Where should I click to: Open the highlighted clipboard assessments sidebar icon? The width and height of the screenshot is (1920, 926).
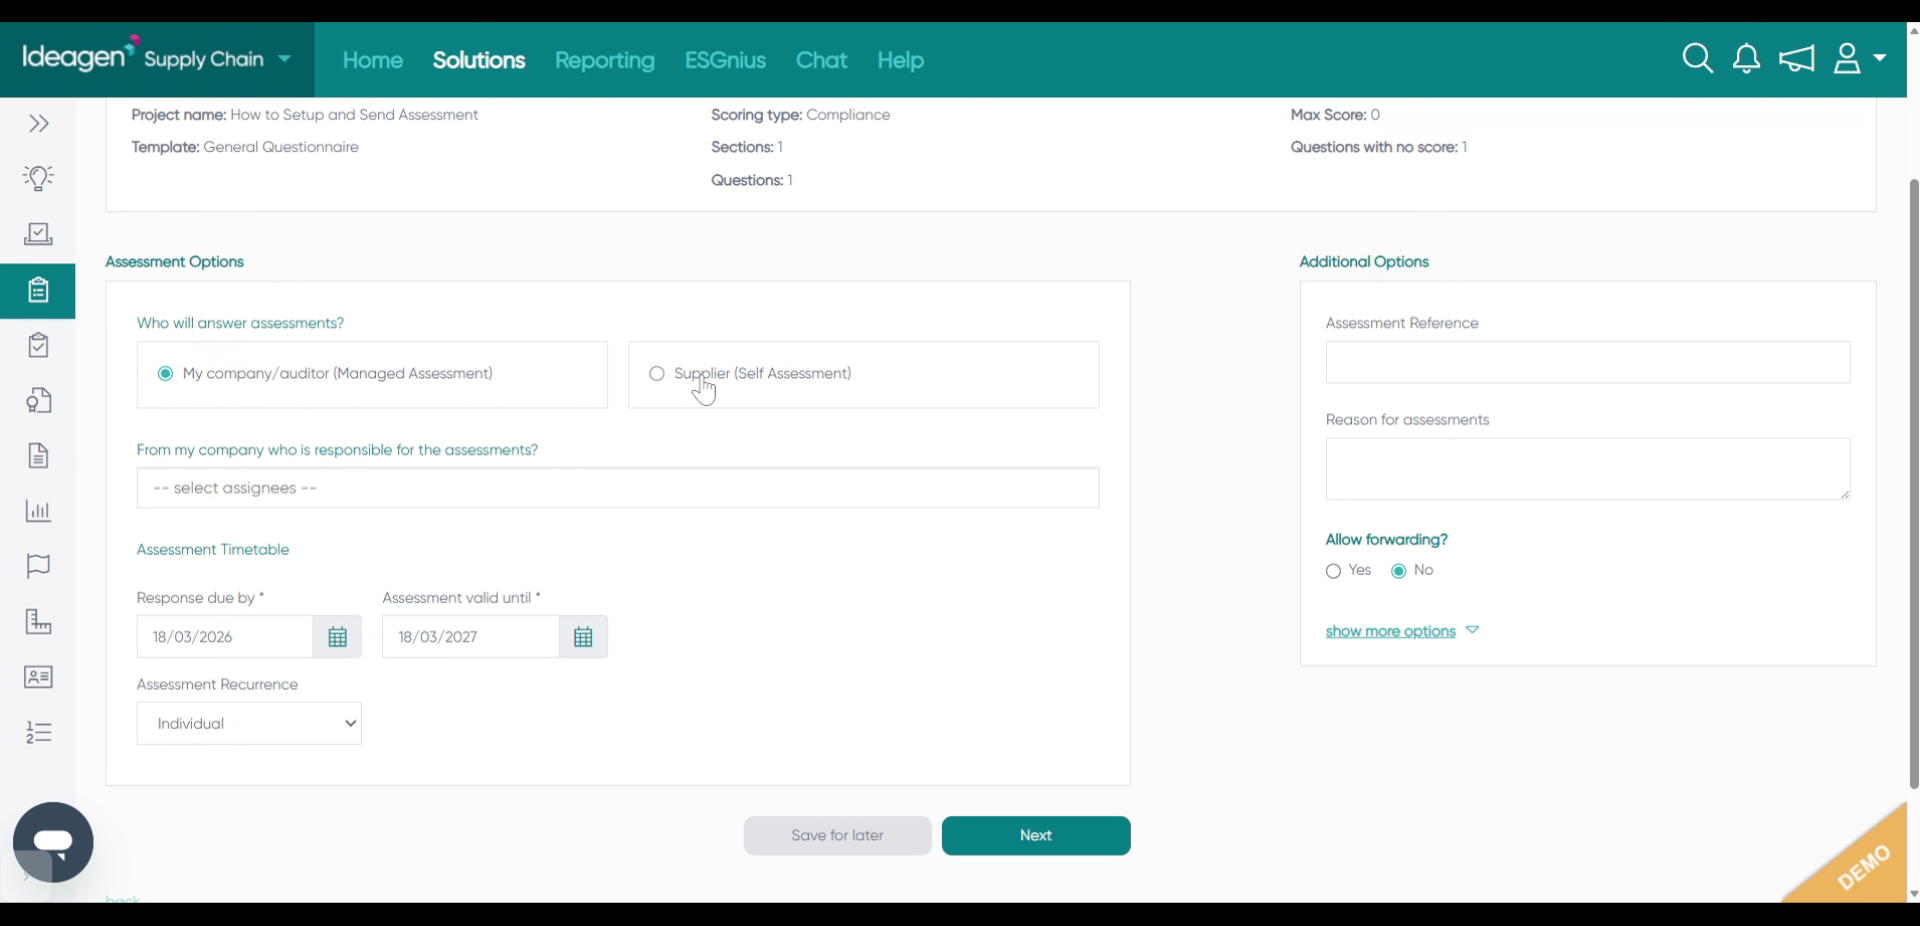coord(38,290)
